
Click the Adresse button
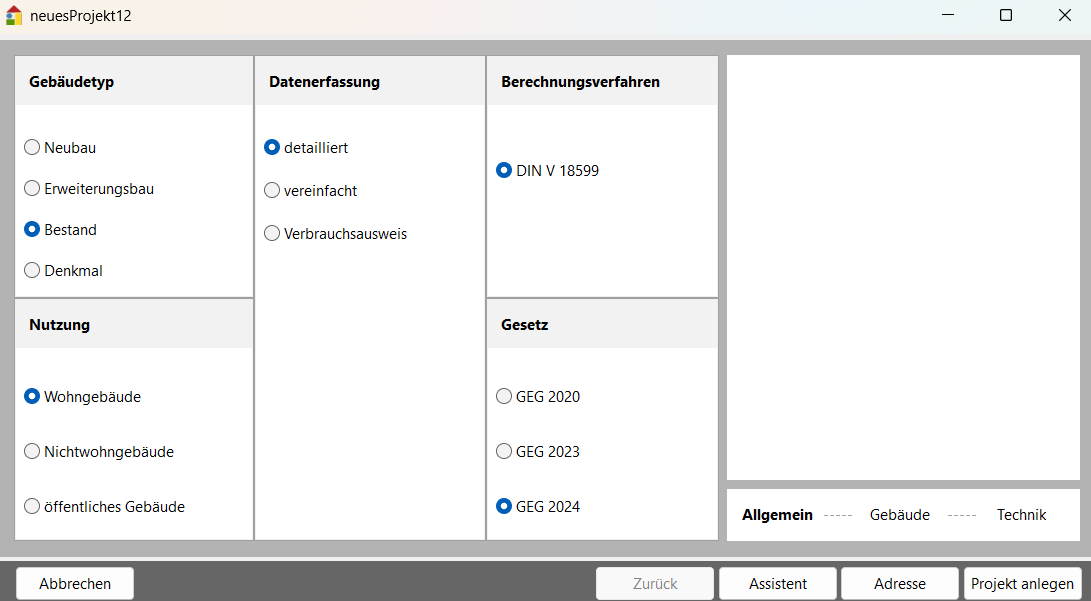(900, 584)
